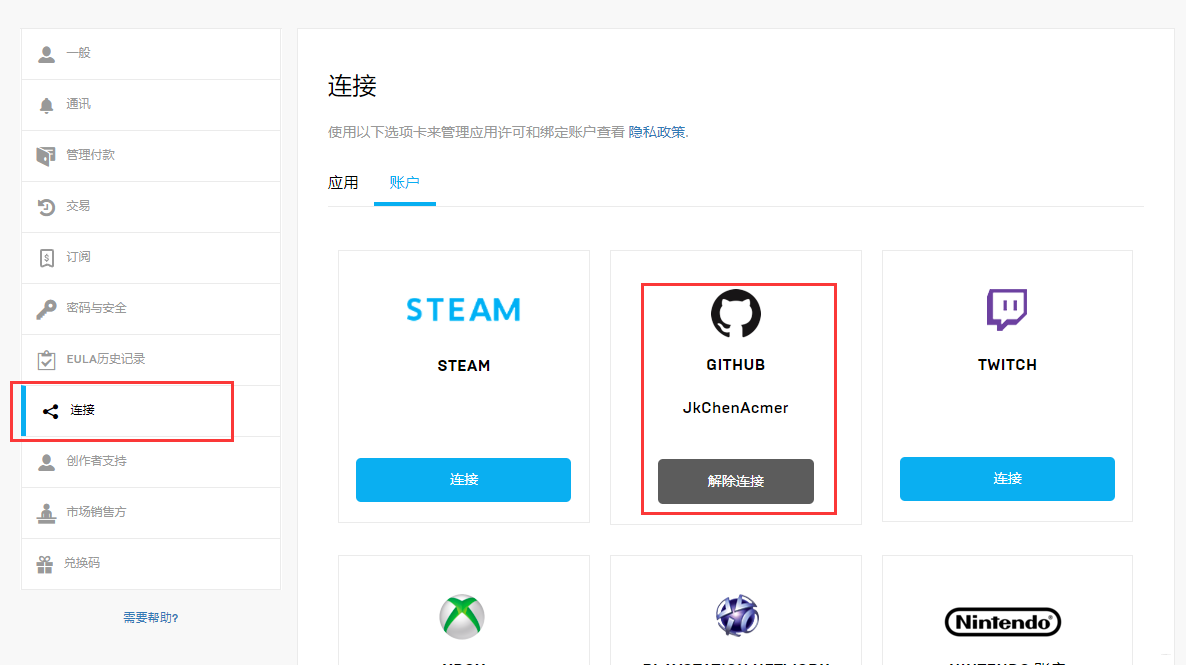
Task: Go to 密码与安全 settings
Action: coord(151,309)
